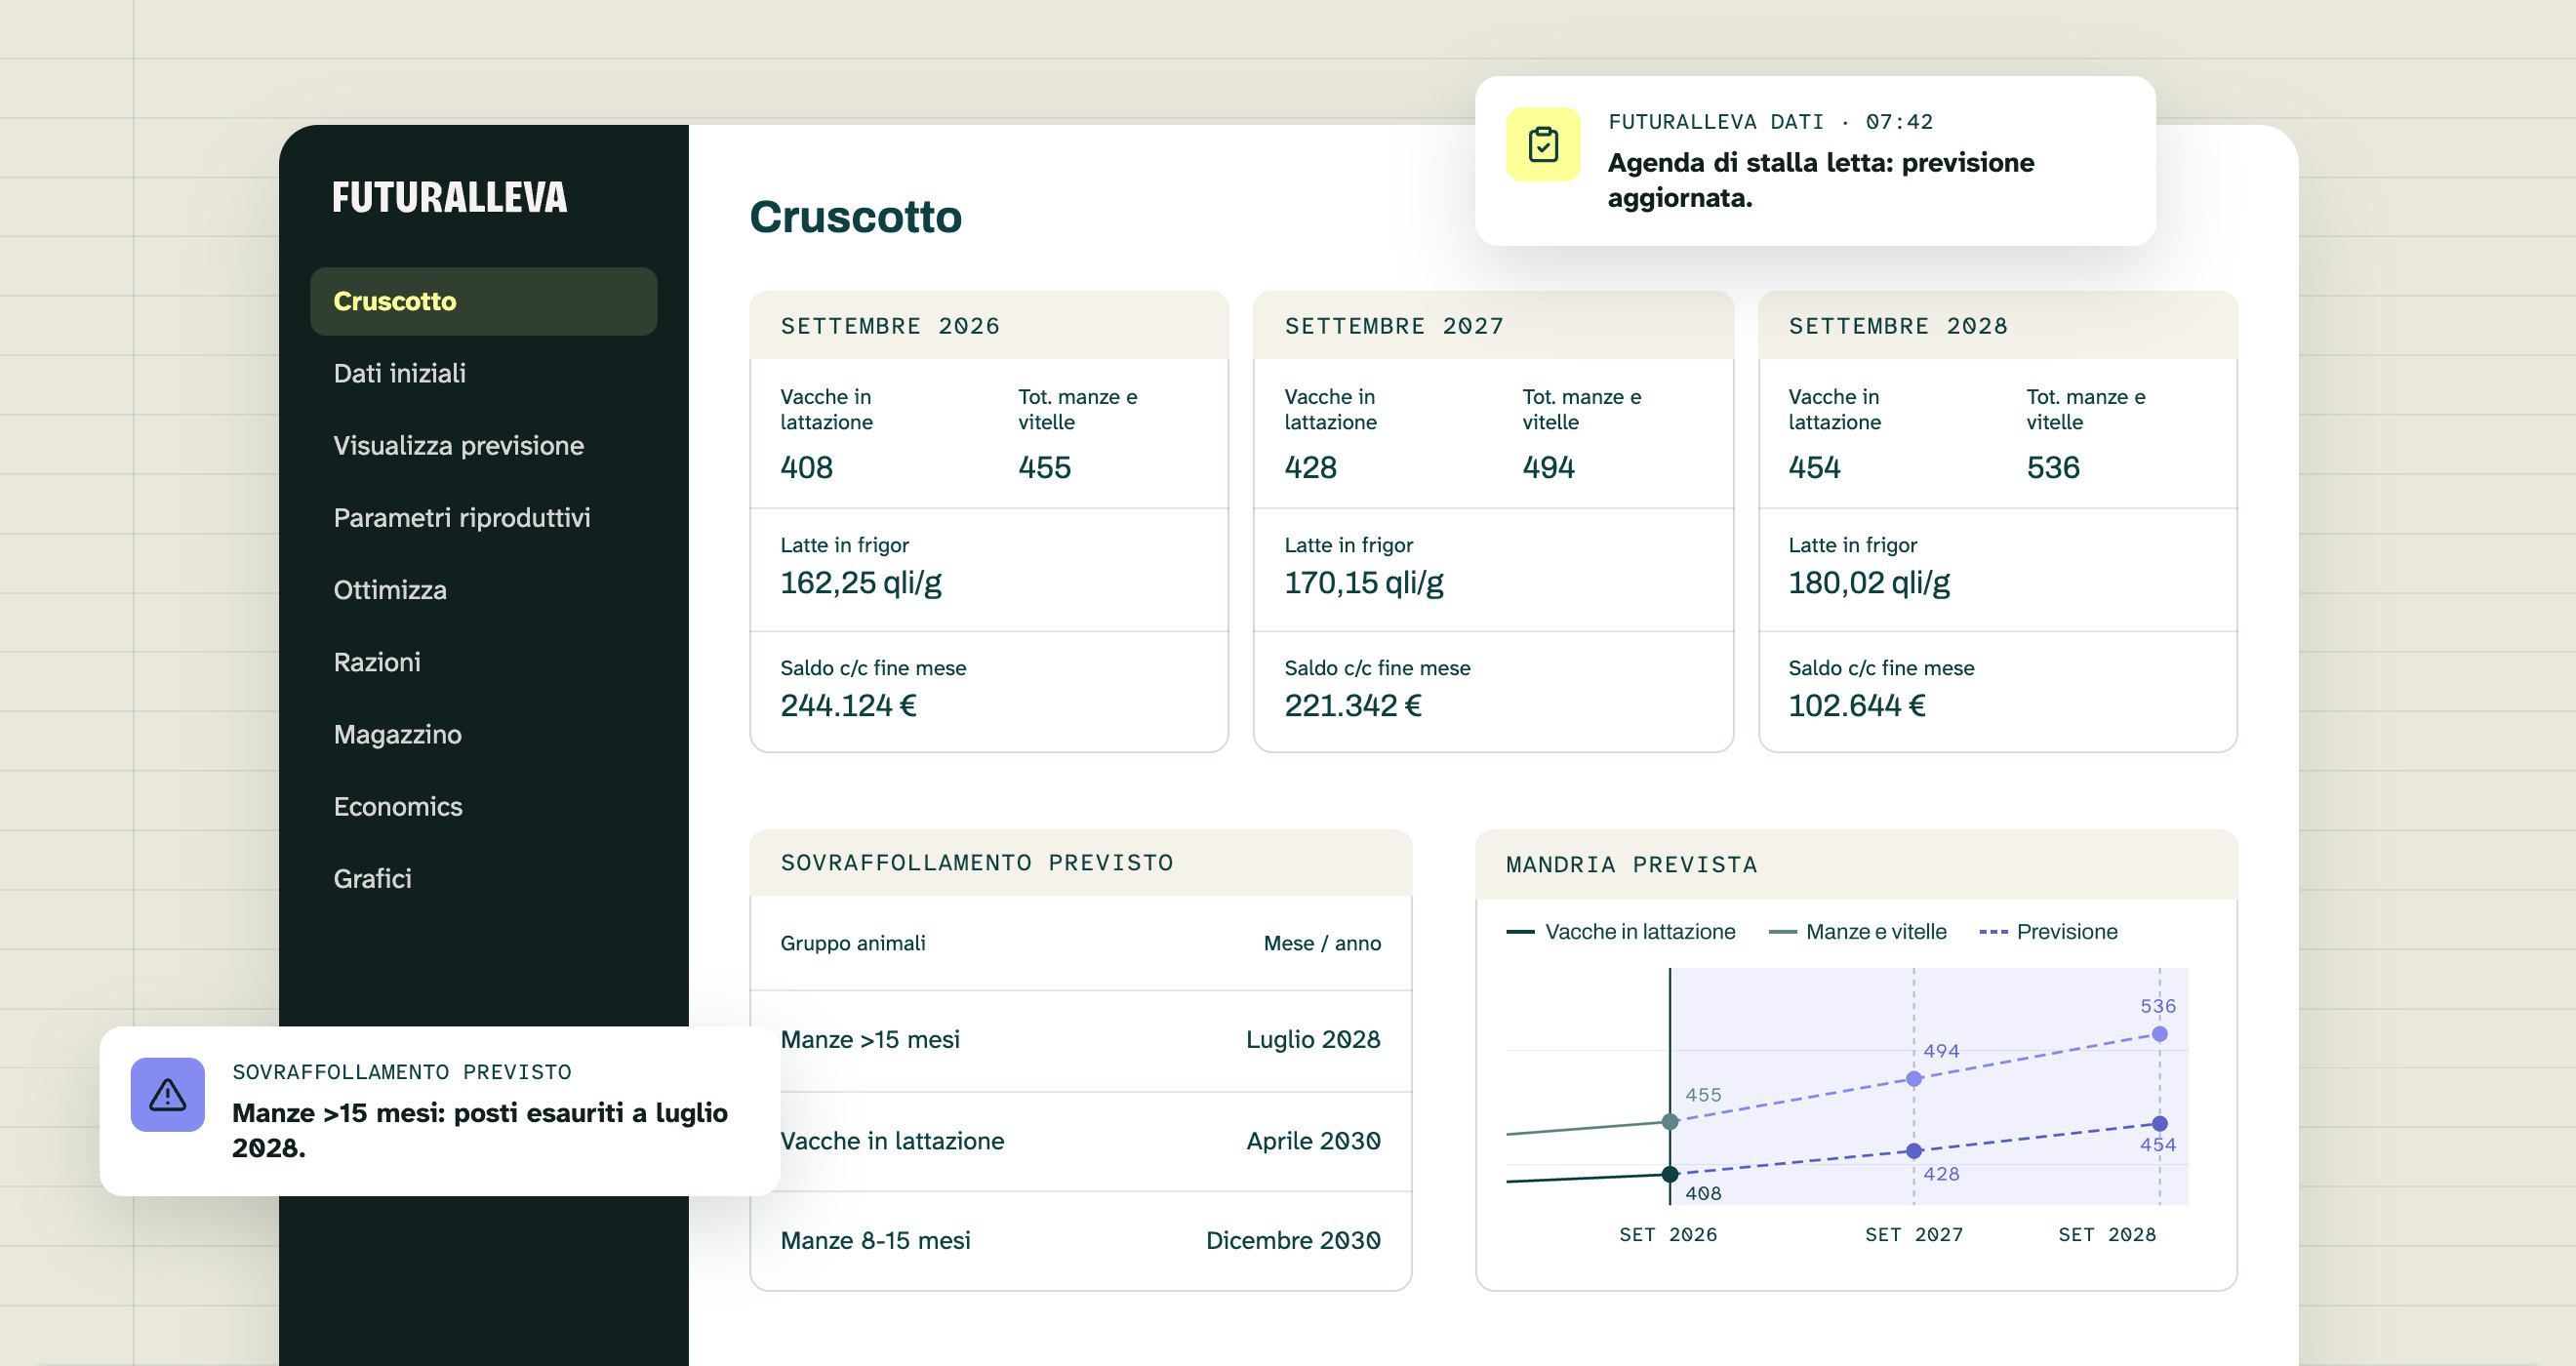
Task: Open the Magazzino section
Action: pos(397,734)
